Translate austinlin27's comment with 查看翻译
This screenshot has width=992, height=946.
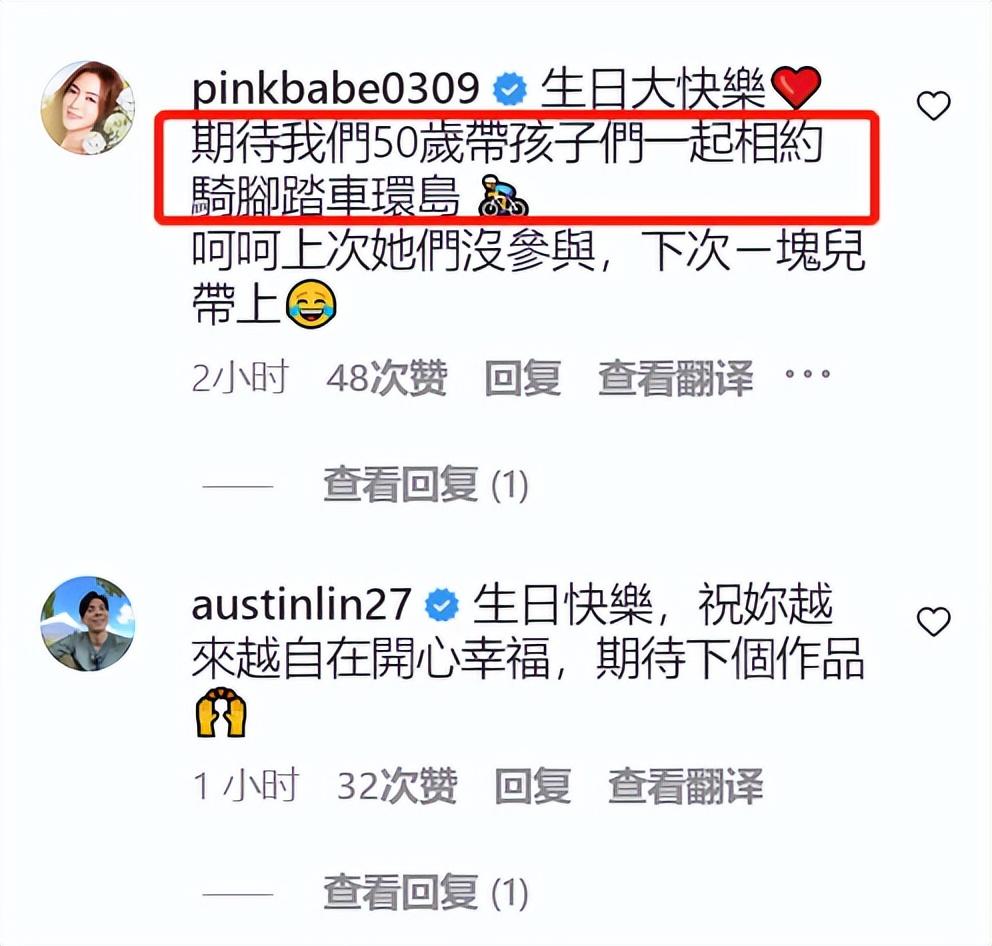click(x=685, y=786)
